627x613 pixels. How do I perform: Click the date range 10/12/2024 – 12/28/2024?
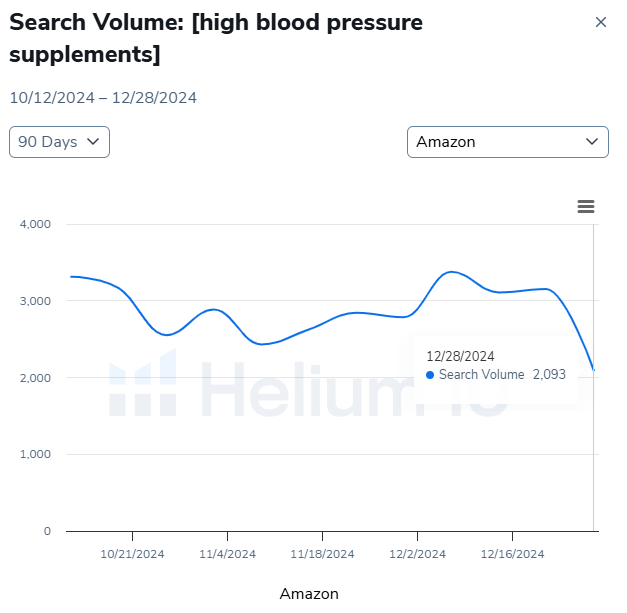point(103,98)
